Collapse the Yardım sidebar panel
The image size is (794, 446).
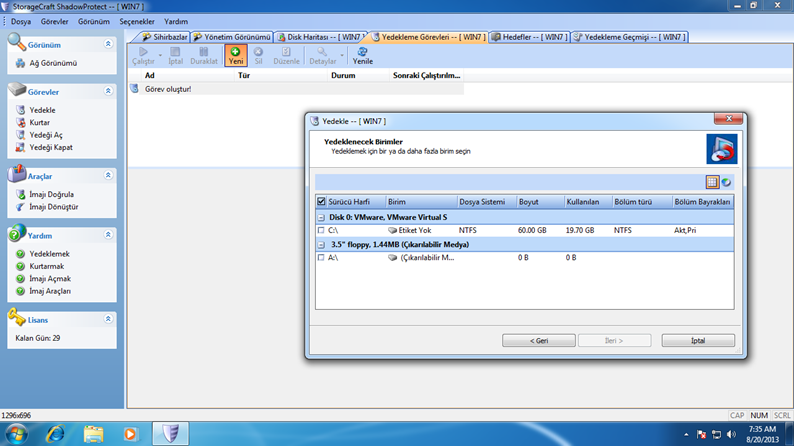pyautogui.click(x=108, y=235)
